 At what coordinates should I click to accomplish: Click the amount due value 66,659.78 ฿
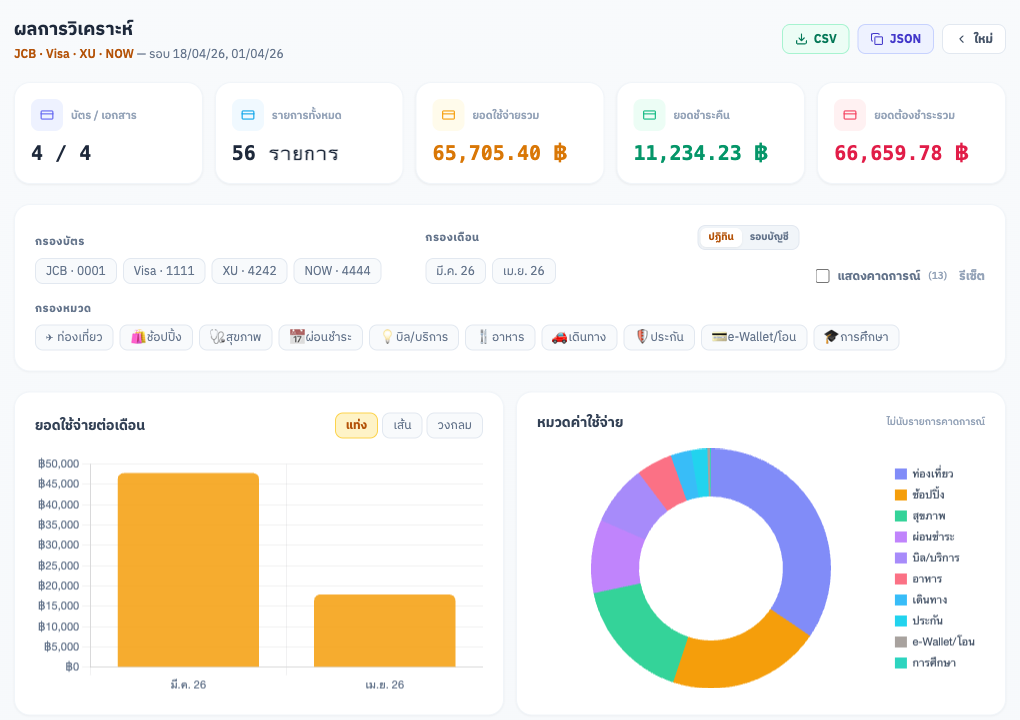[902, 153]
